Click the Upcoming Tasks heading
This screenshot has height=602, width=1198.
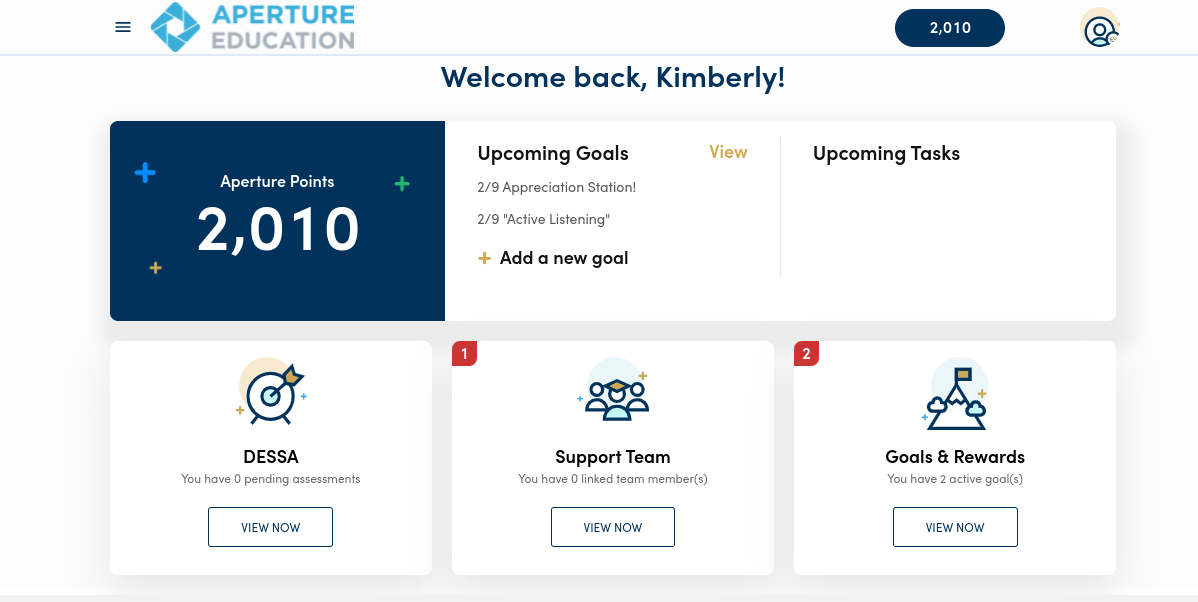pos(886,154)
